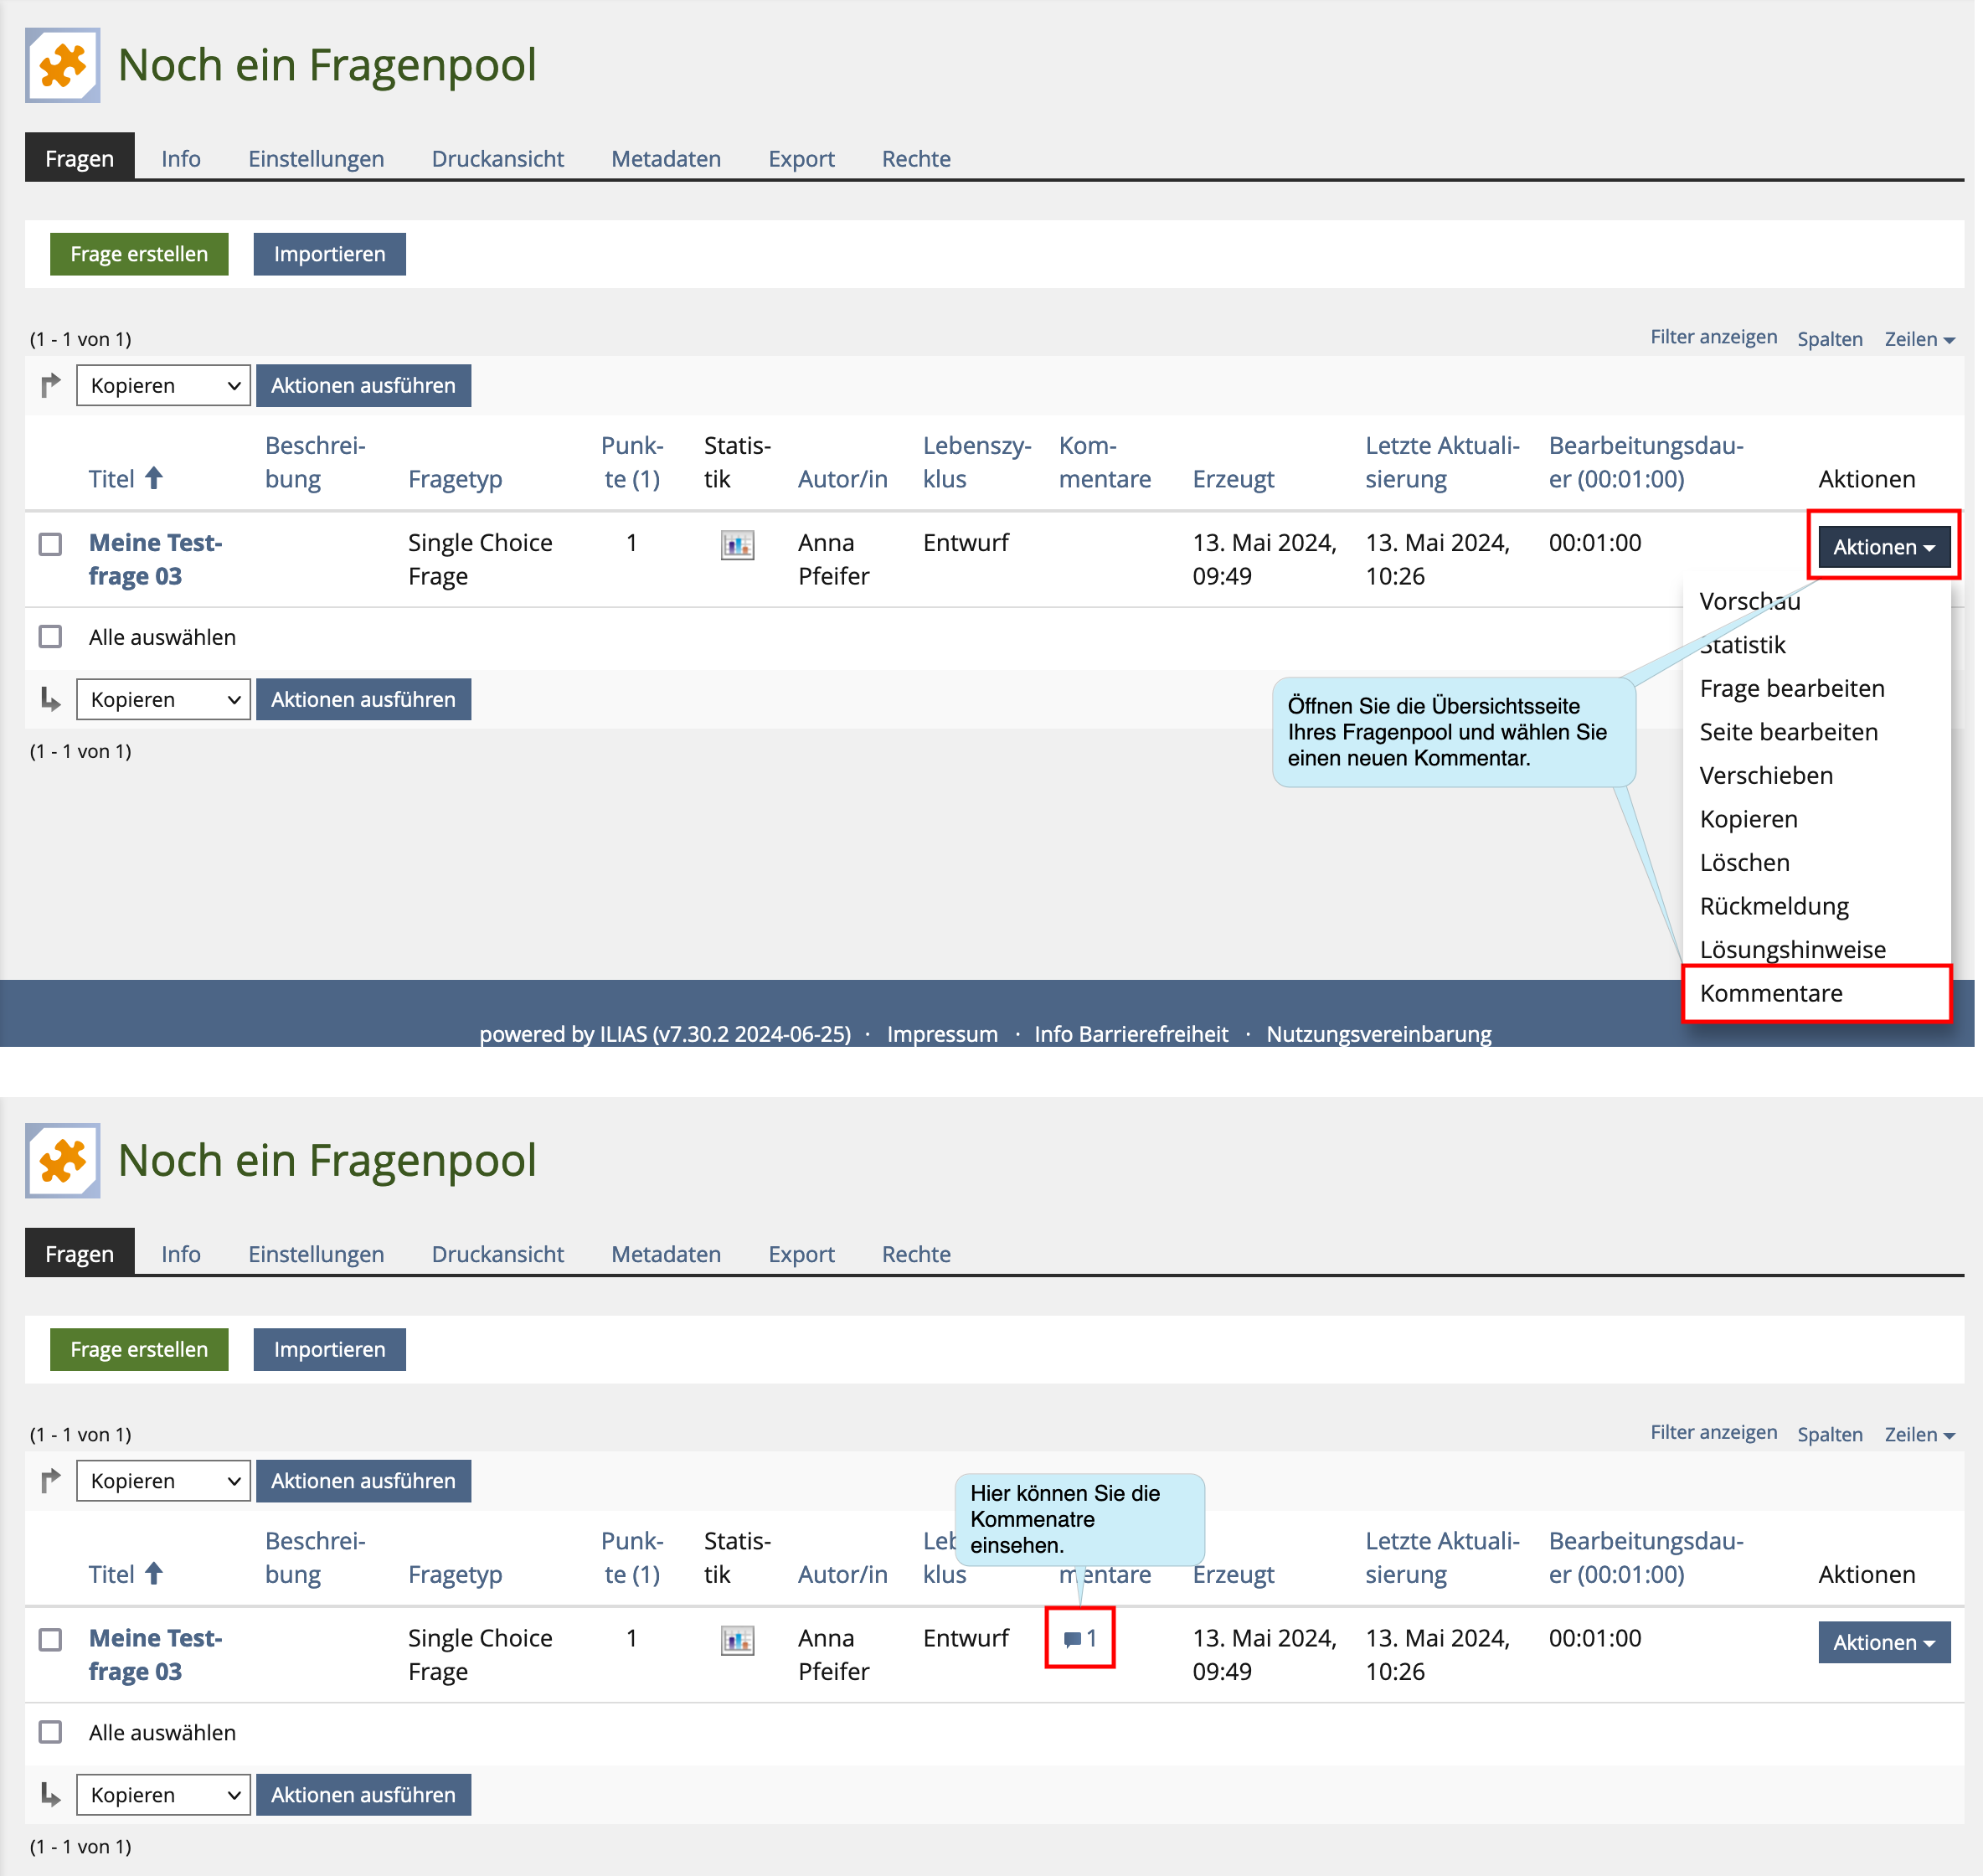The width and height of the screenshot is (1983, 1876).
Task: Open the Kopieren dropdown below the lower table
Action: click(x=163, y=1794)
